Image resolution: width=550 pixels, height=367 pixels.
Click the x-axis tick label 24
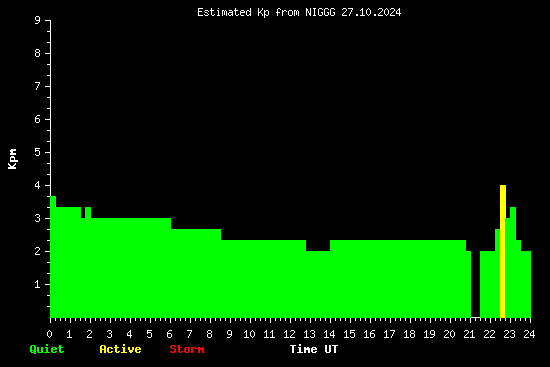click(529, 334)
